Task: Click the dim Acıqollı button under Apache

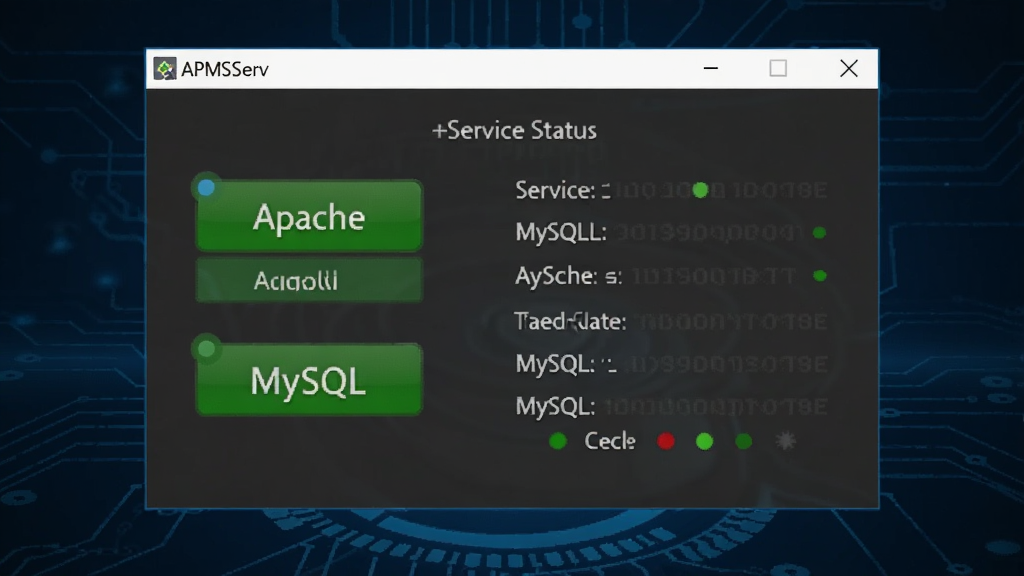Action: coord(309,280)
